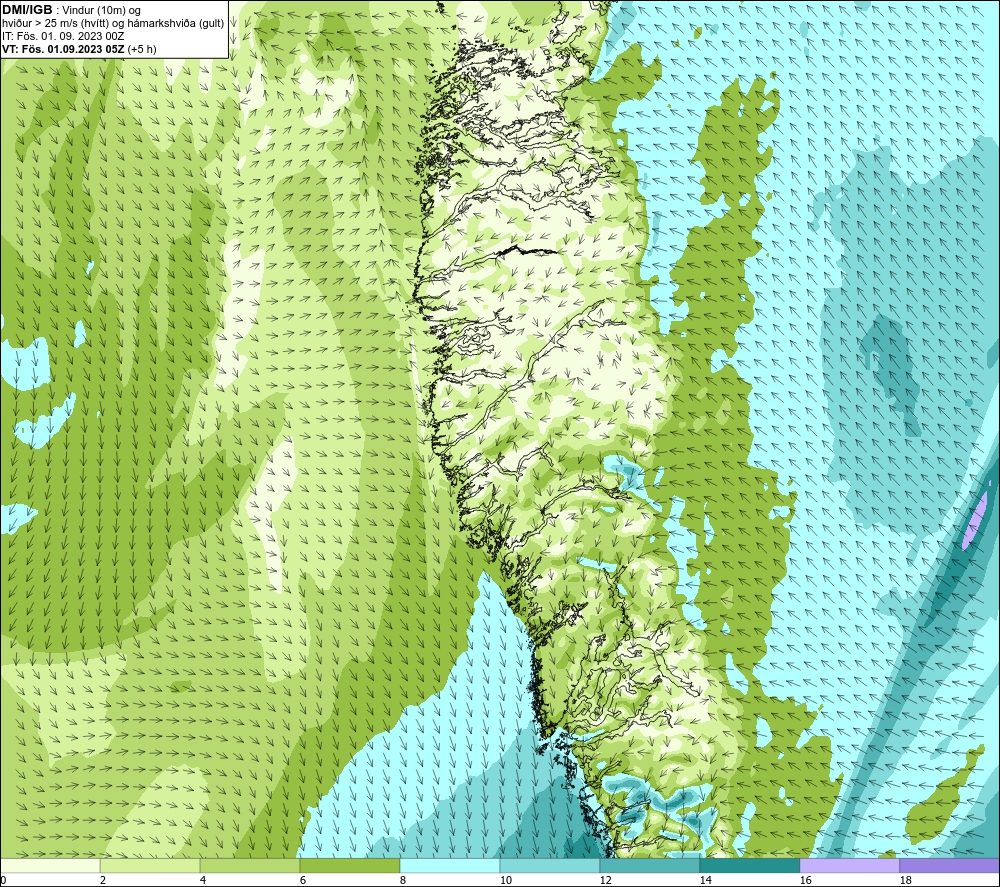Click the 'IT: Fös. 01. 09. 2023 00Z' line
The height and width of the screenshot is (887, 1000).
coord(63,36)
